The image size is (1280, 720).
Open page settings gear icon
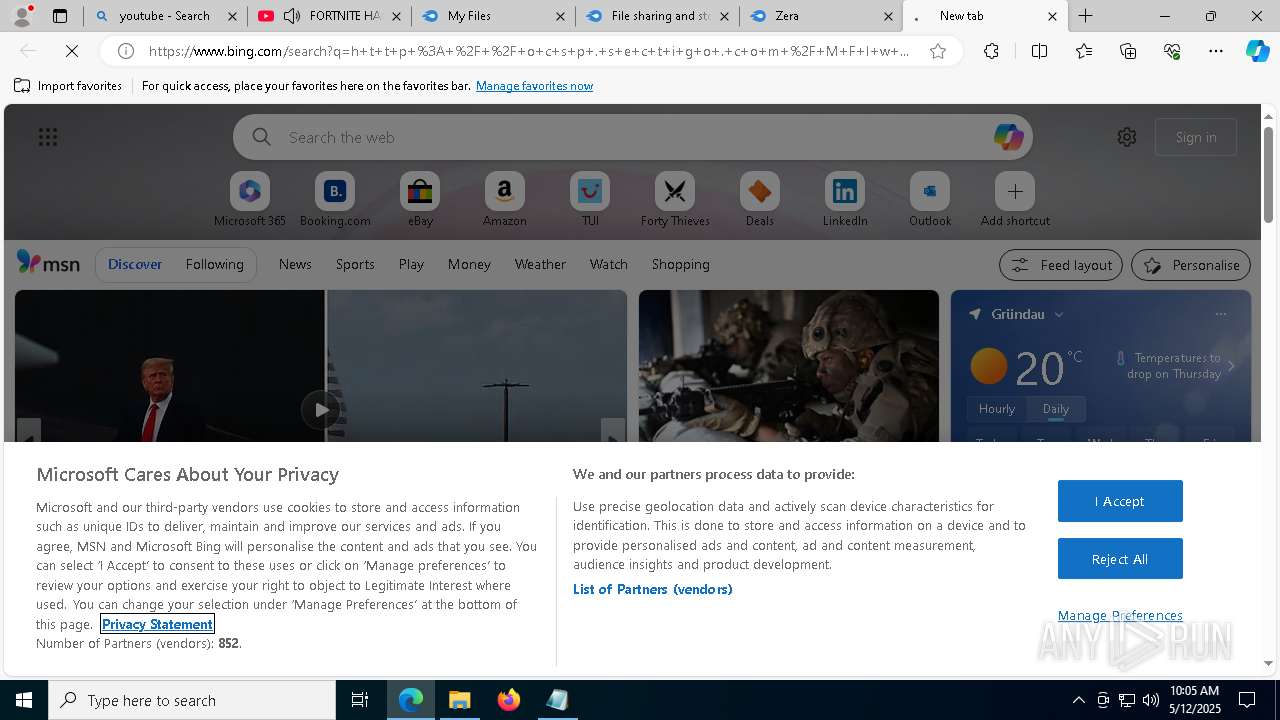(x=1127, y=137)
